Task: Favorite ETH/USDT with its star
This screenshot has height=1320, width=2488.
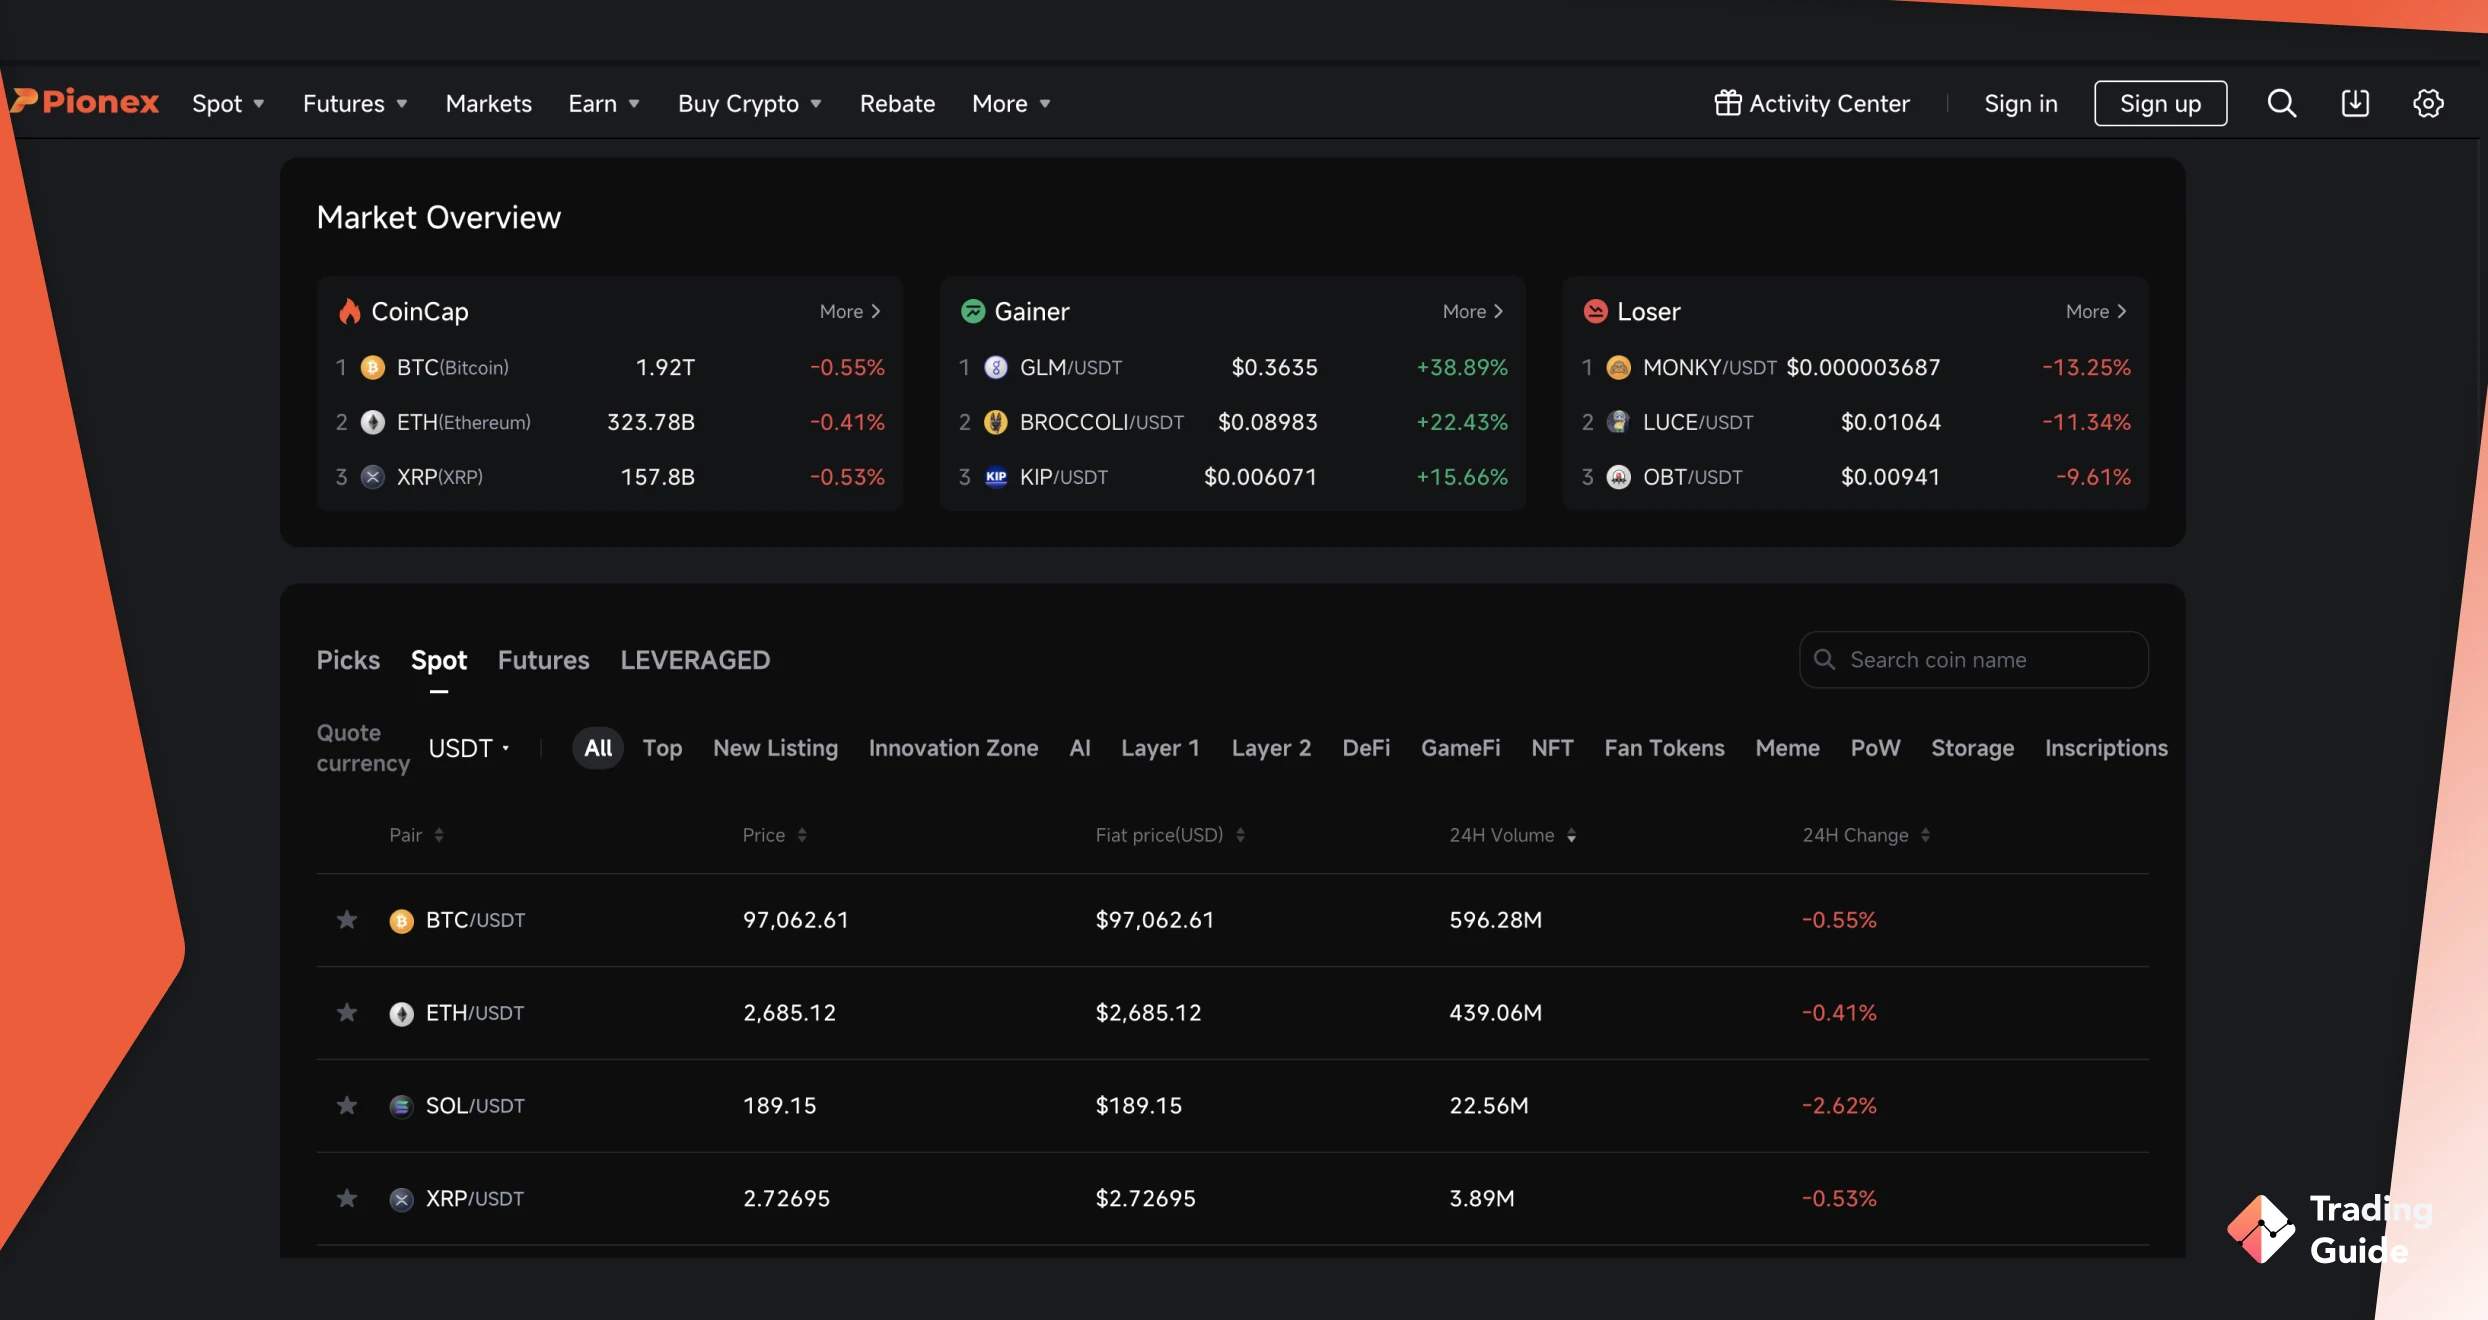Action: (347, 1012)
